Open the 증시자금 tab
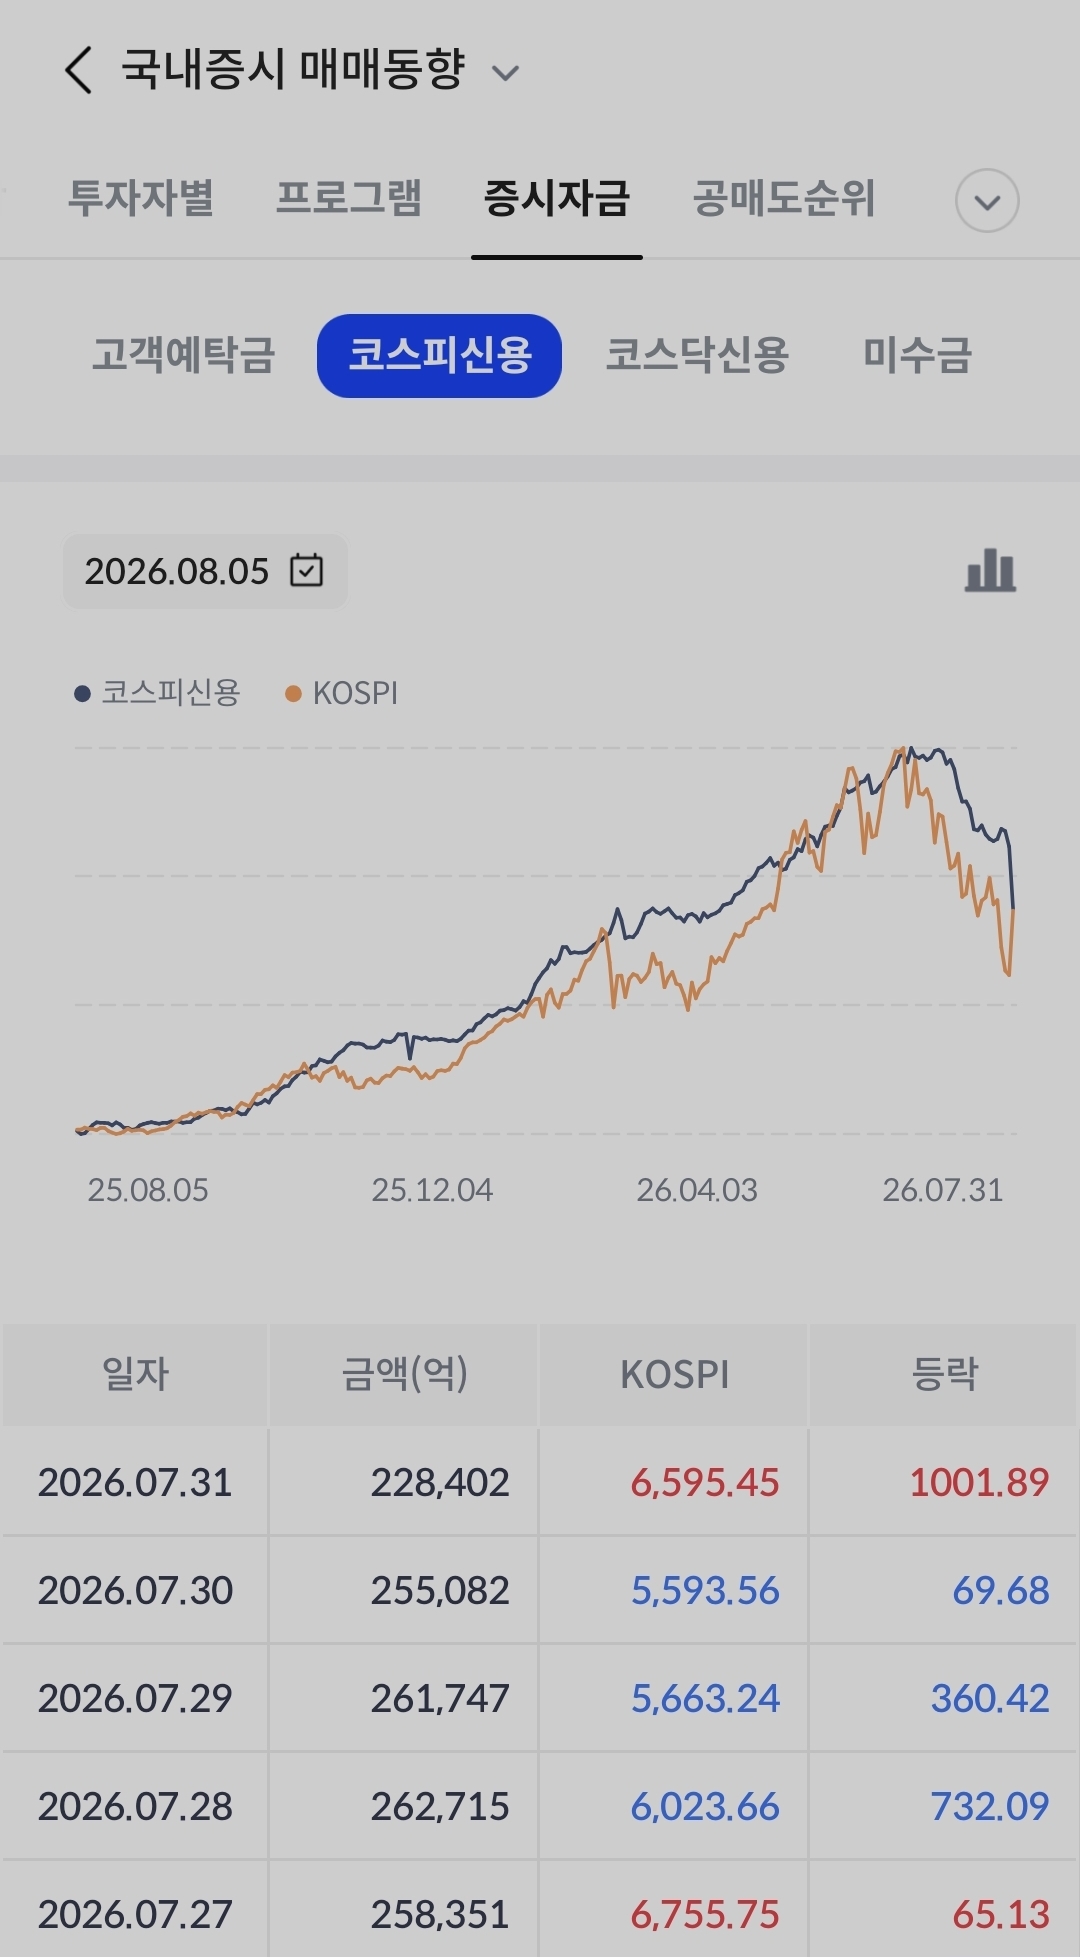This screenshot has height=1957, width=1080. [x=556, y=198]
